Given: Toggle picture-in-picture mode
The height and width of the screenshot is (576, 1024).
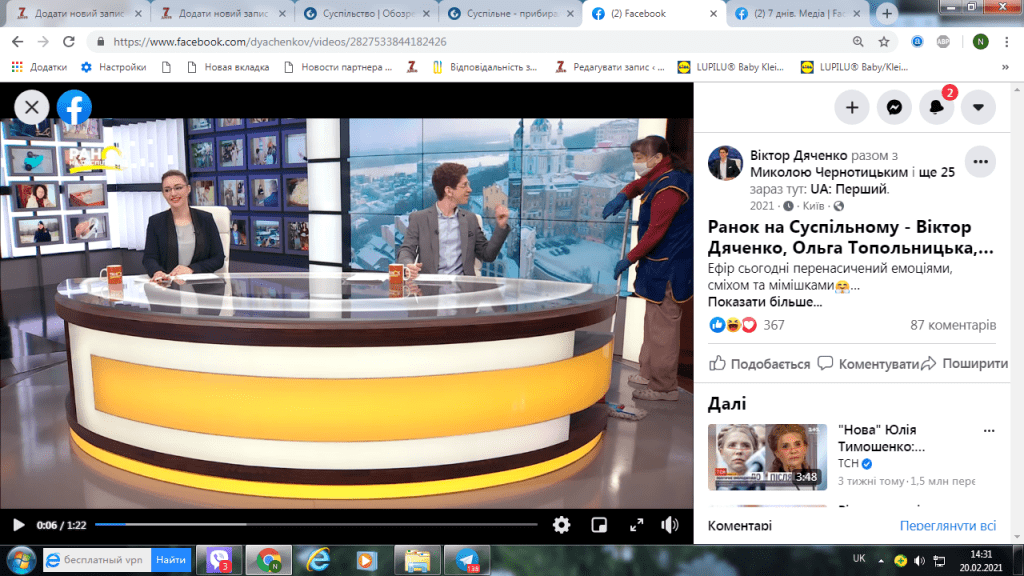Looking at the screenshot, I should point(599,524).
